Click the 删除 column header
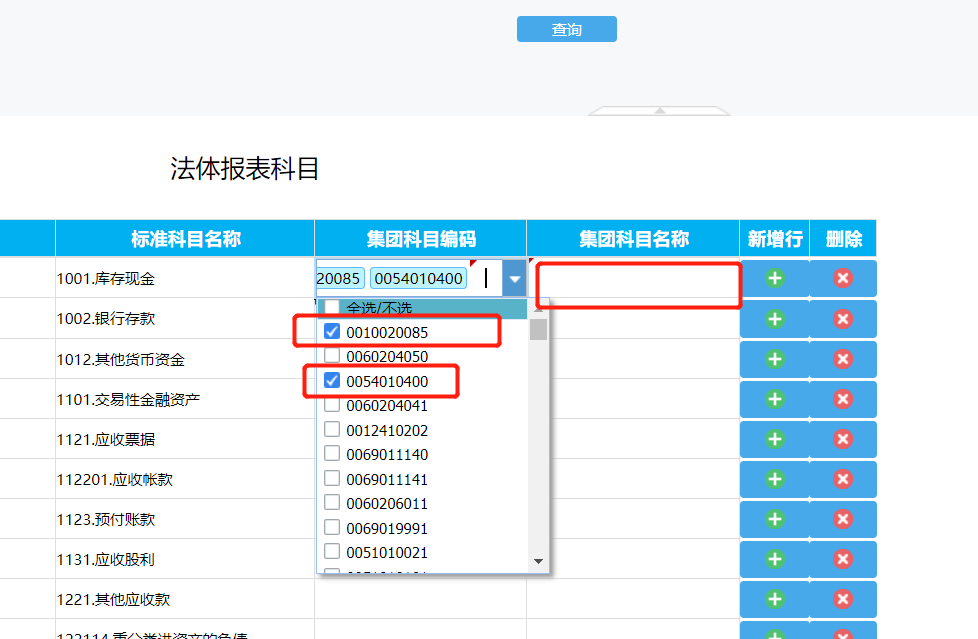The height and width of the screenshot is (639, 978). click(843, 238)
